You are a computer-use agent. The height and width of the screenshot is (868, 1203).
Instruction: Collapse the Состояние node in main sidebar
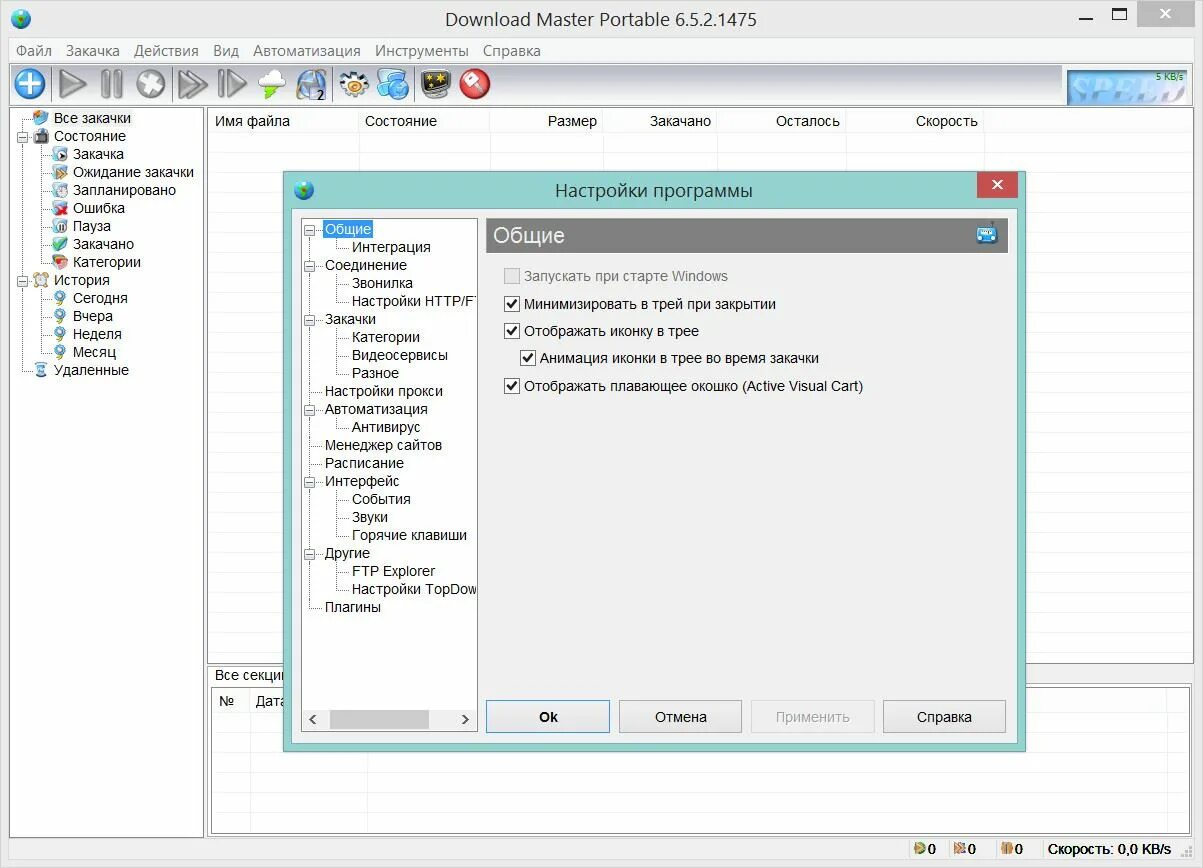click(22, 137)
